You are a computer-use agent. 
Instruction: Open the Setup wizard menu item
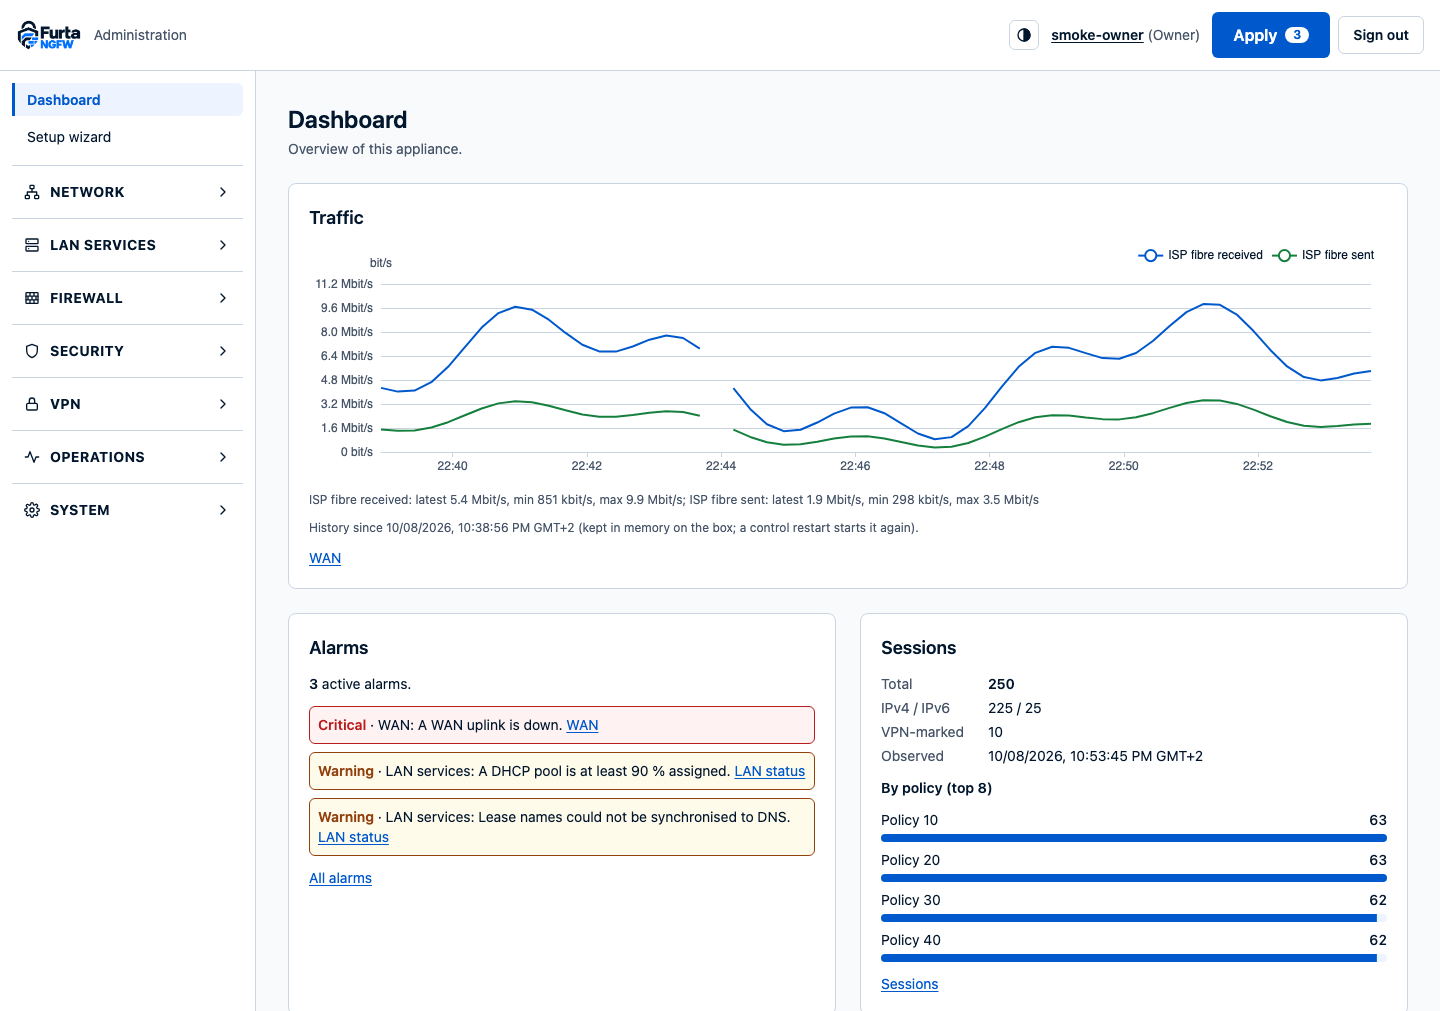(x=128, y=137)
